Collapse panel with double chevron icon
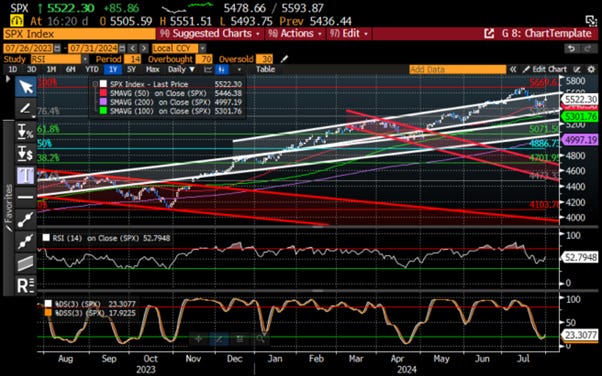The width and height of the screenshot is (602, 376). (513, 70)
